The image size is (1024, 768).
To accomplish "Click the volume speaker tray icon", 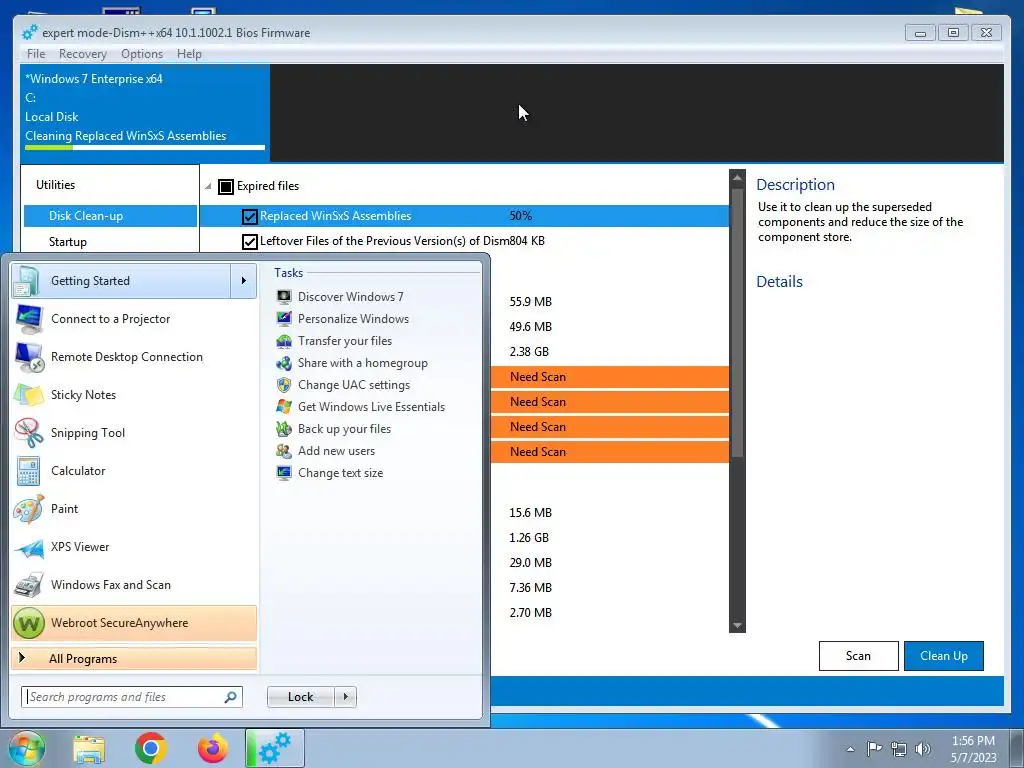I will tap(923, 749).
